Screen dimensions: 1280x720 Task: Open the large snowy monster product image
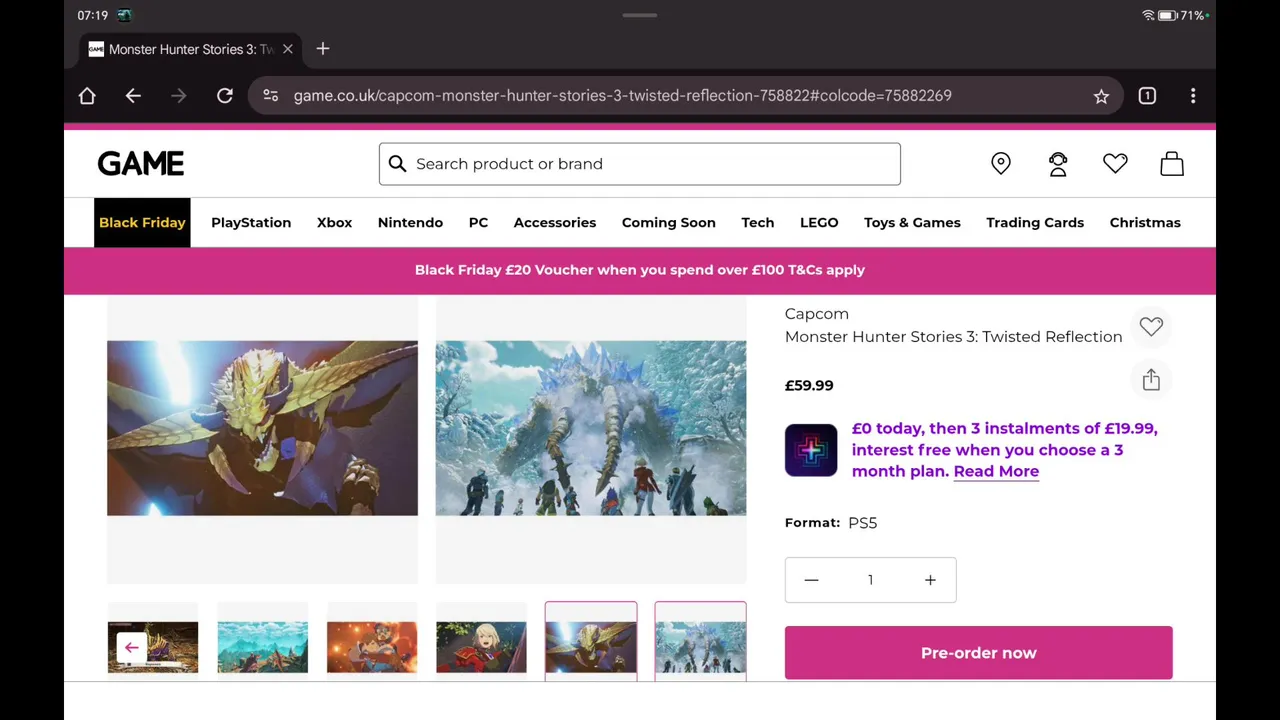point(591,428)
